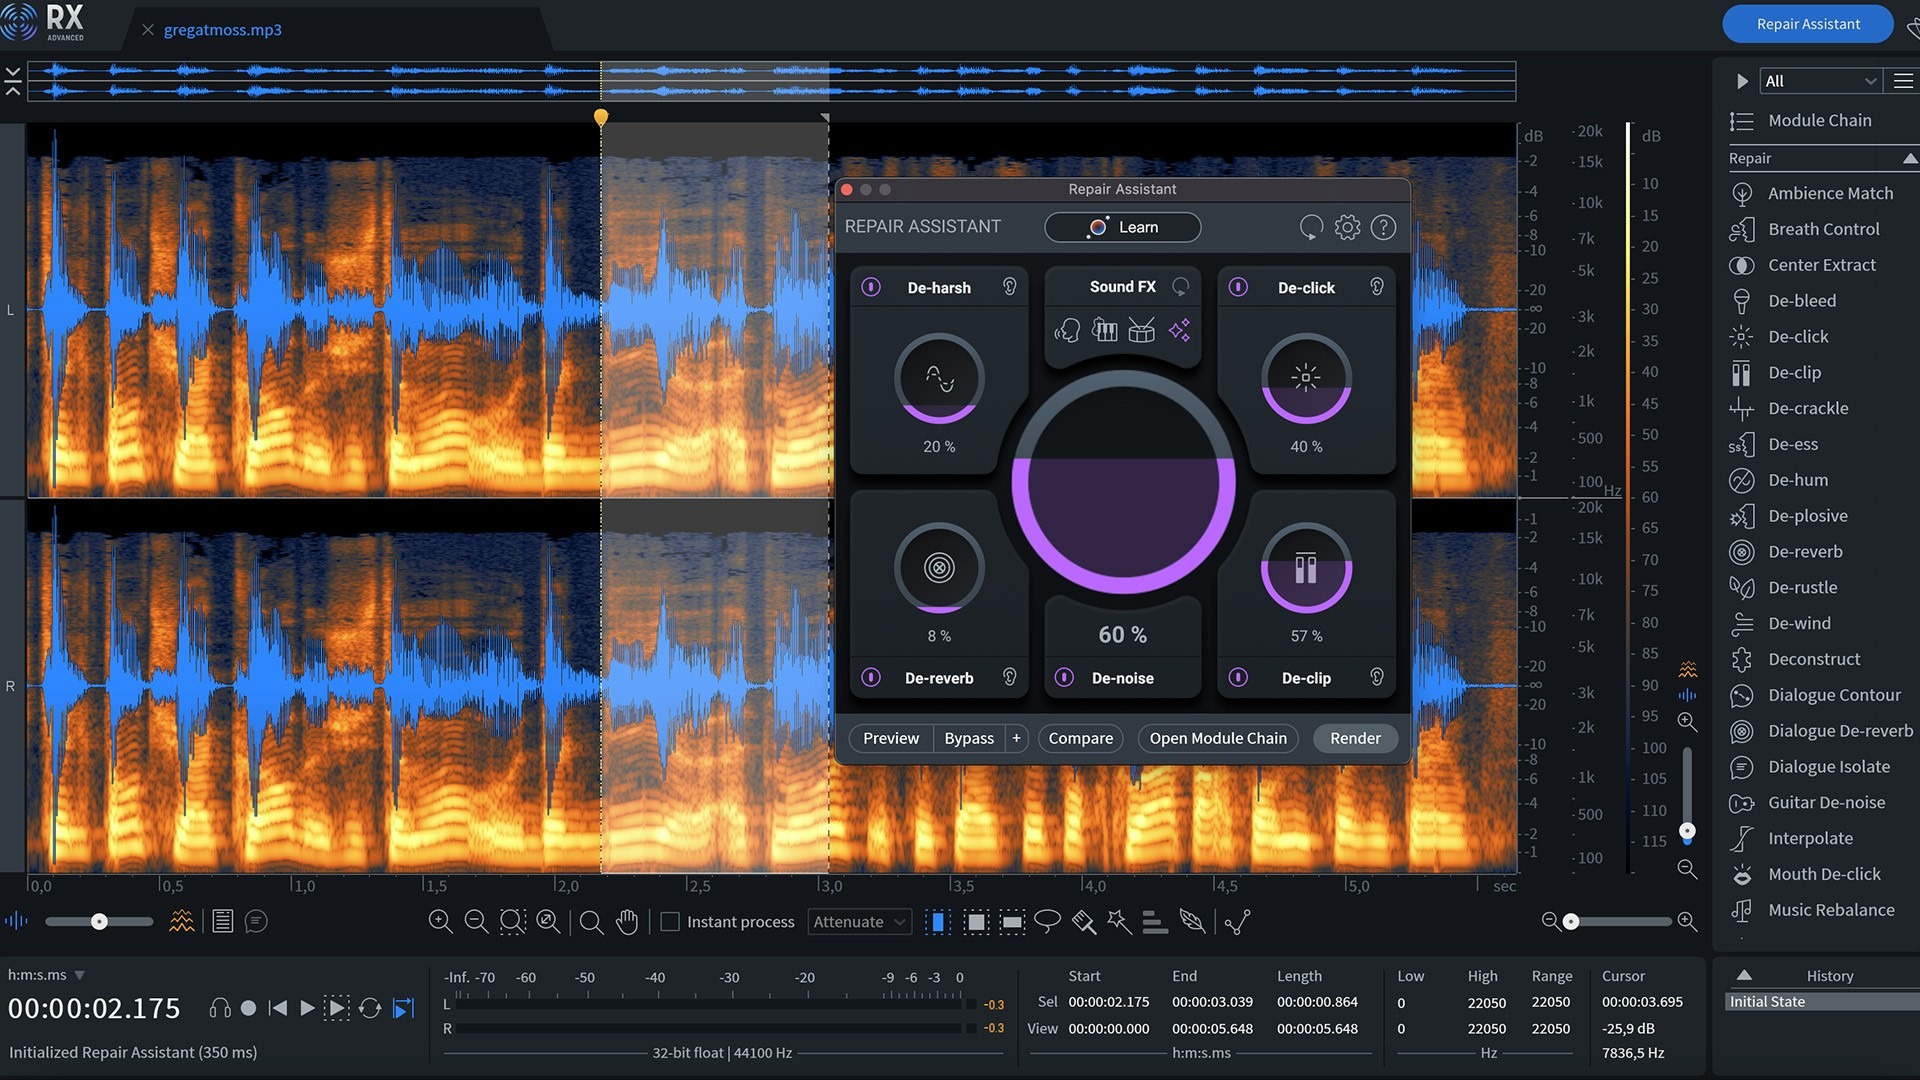Click the Render button
This screenshot has height=1080, width=1920.
click(1355, 738)
